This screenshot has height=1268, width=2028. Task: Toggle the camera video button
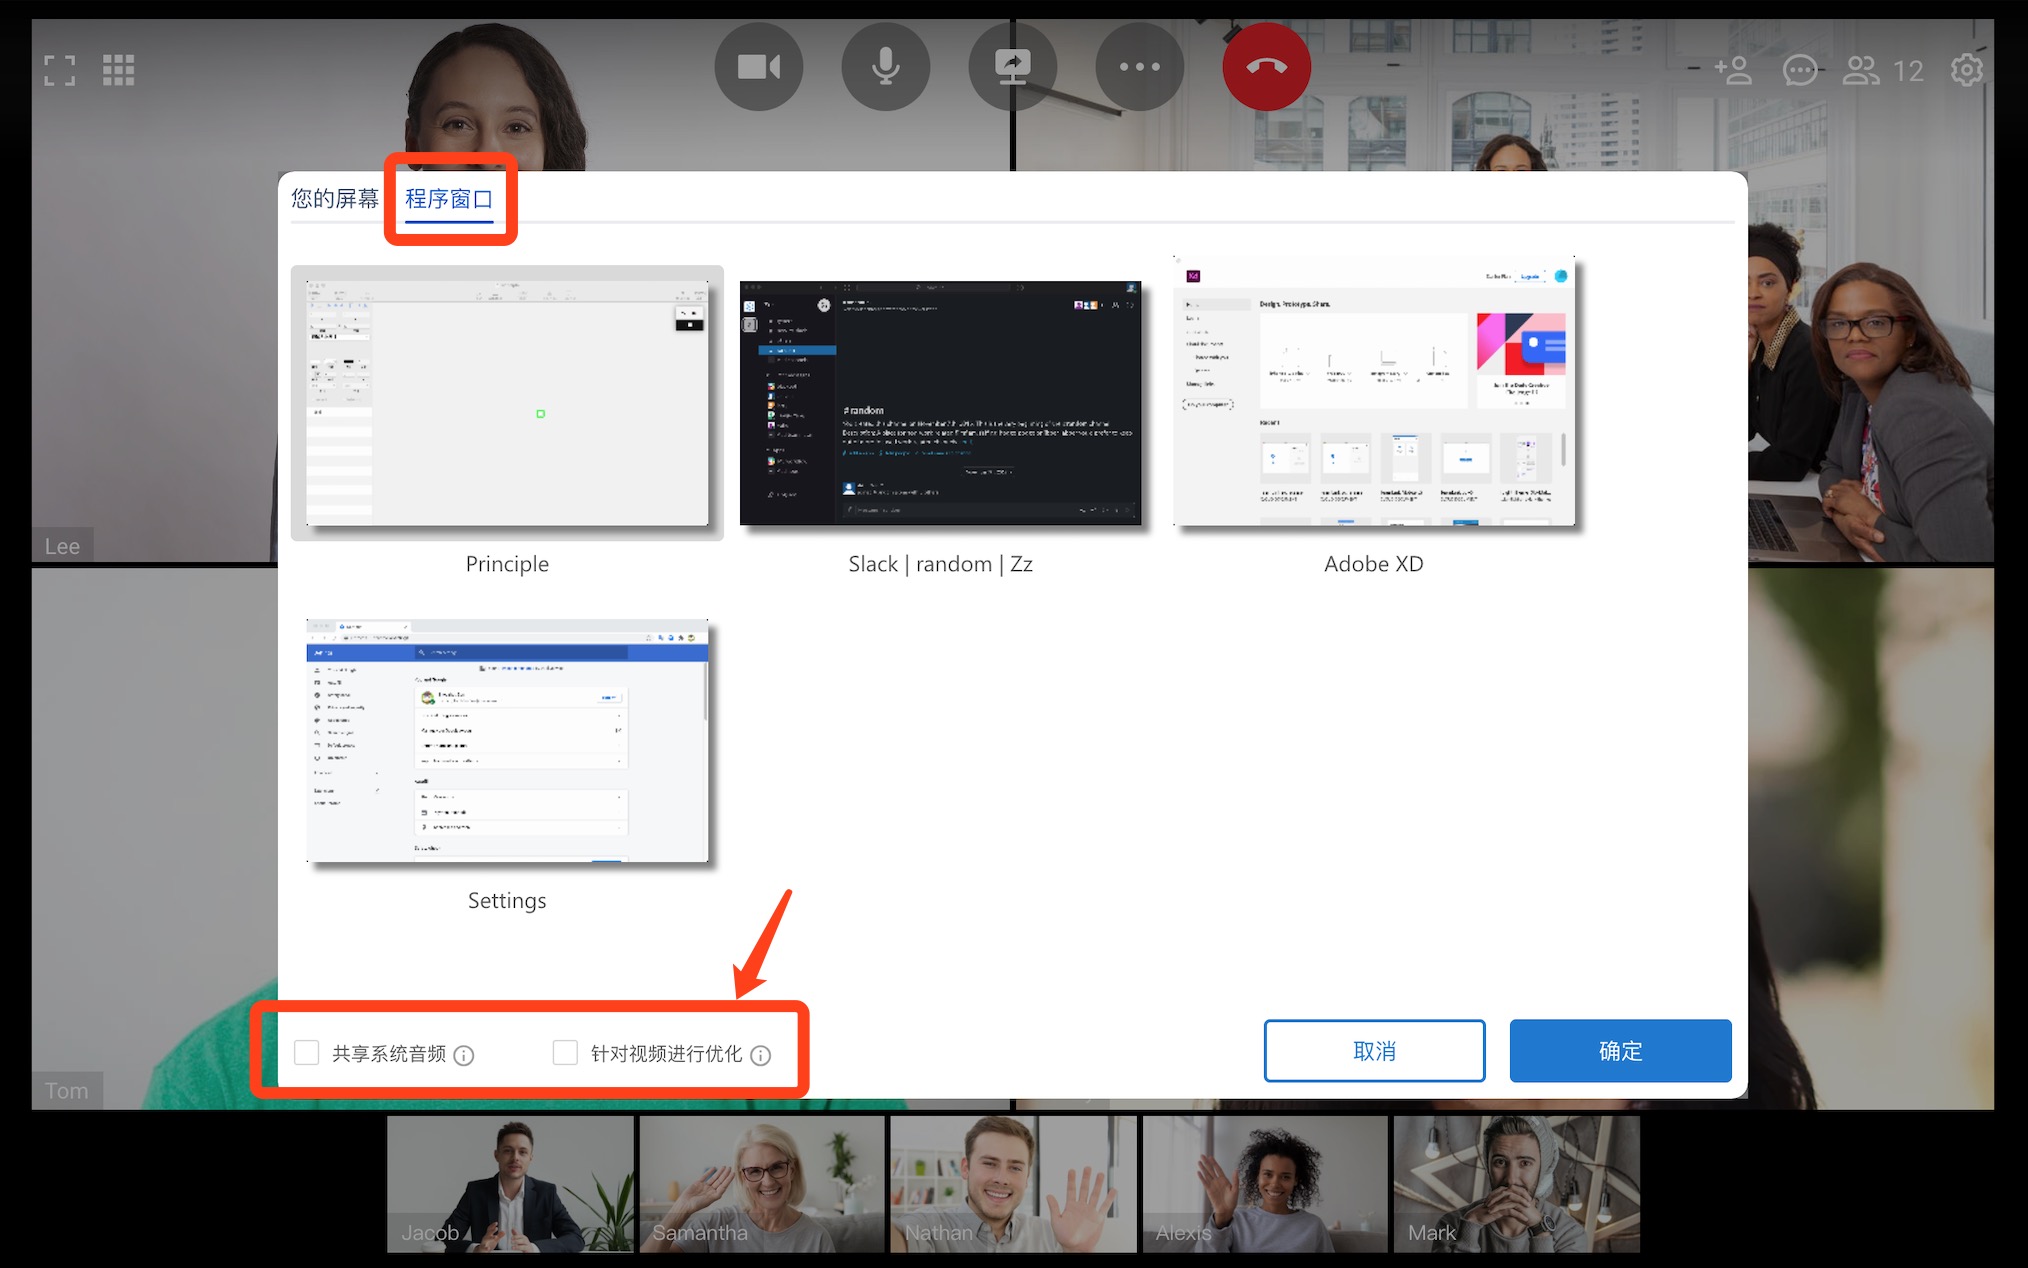(x=758, y=67)
